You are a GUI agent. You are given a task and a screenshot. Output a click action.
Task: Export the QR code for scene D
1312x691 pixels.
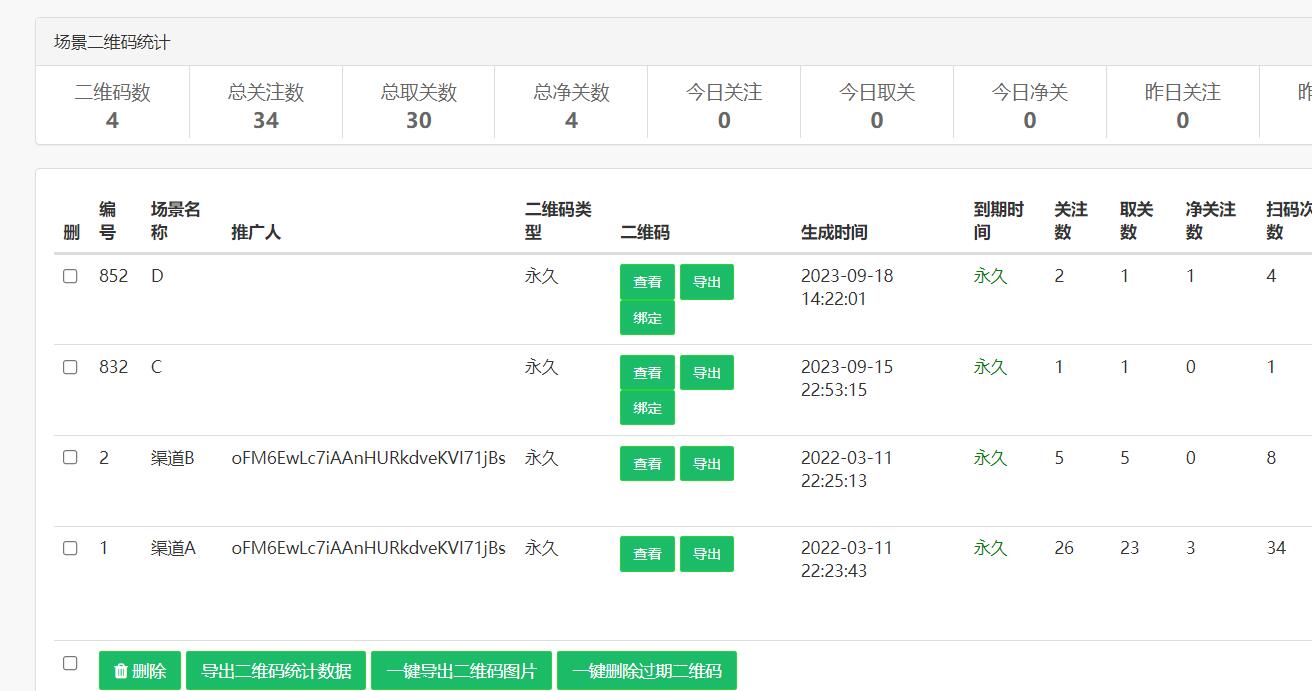707,282
